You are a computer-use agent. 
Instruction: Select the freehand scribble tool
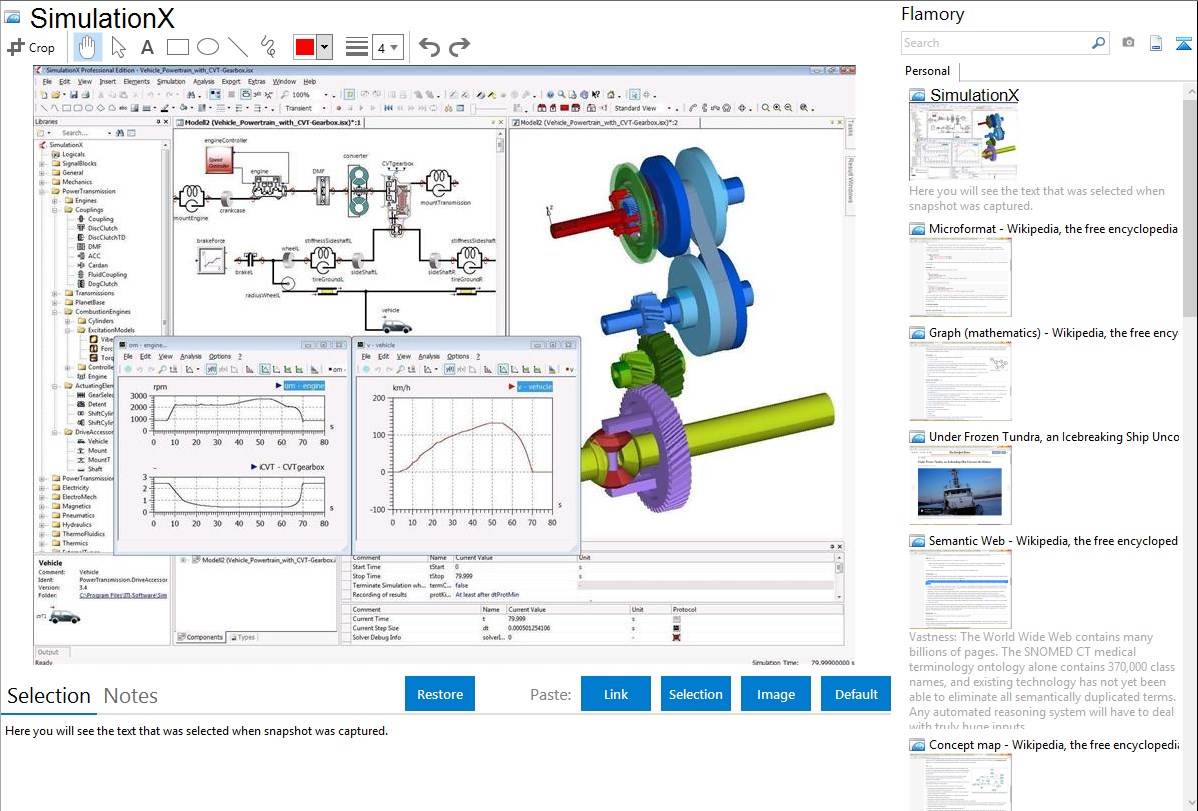pyautogui.click(x=268, y=47)
